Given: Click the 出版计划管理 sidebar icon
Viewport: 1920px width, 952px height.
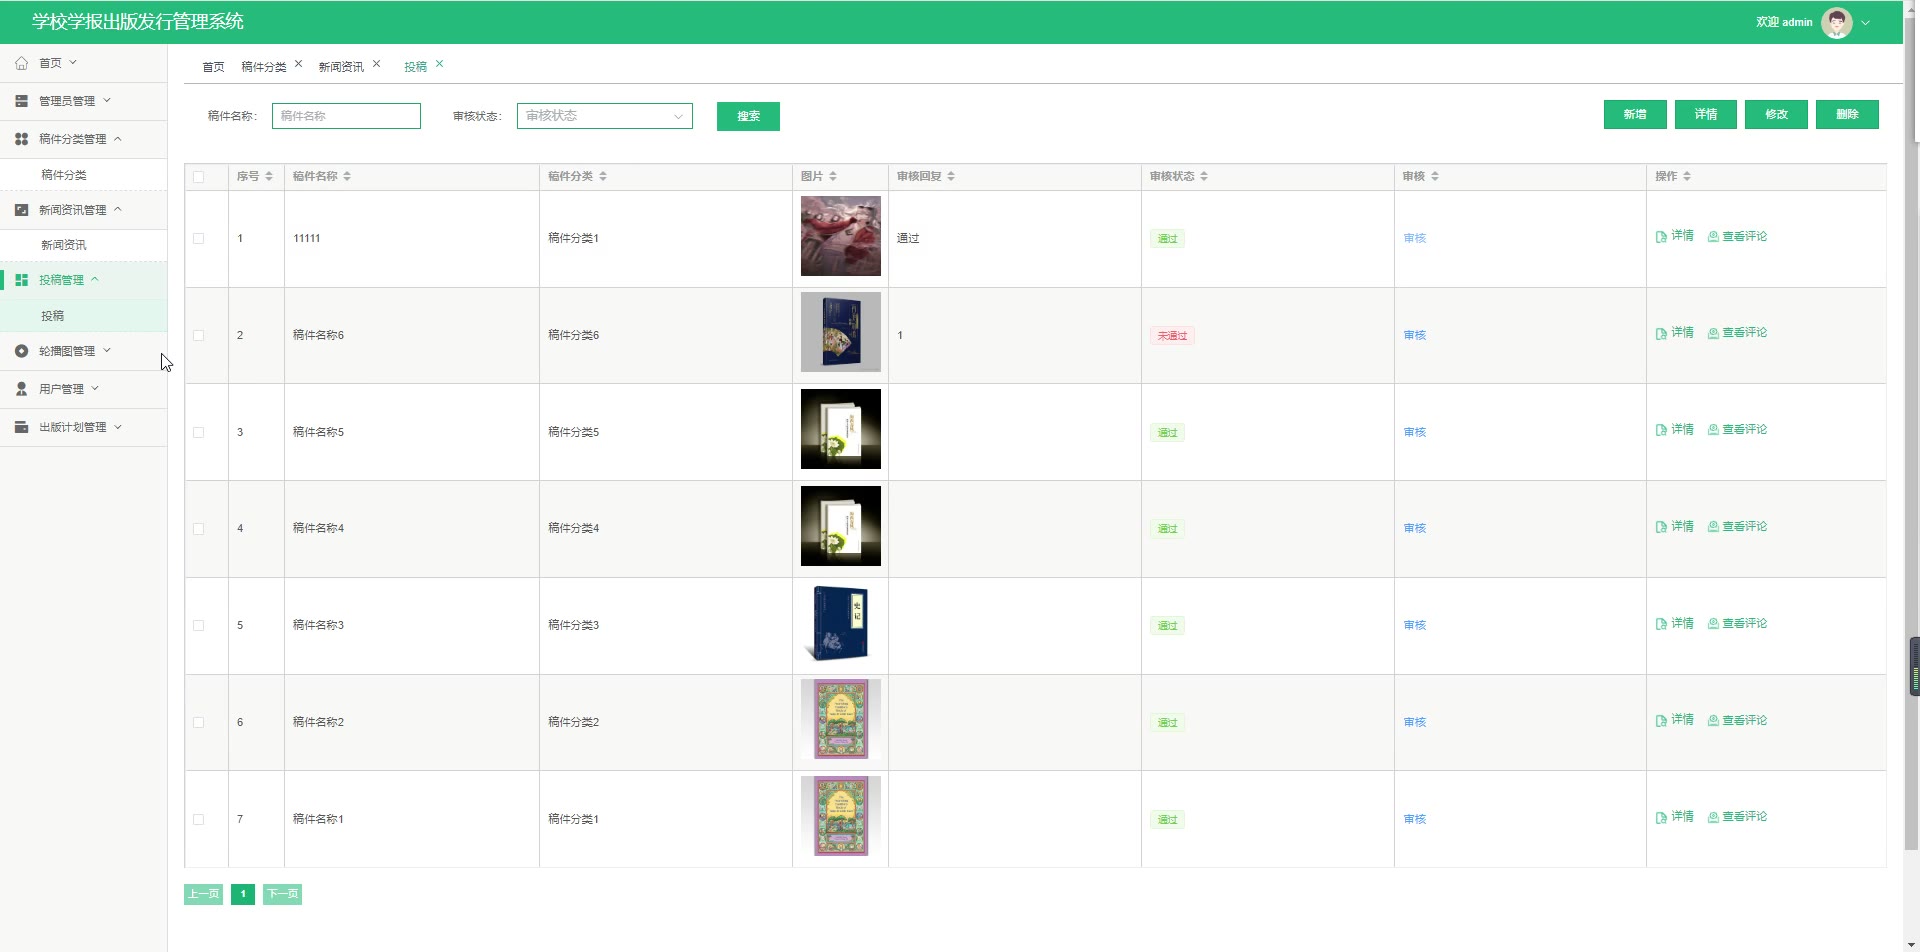Looking at the screenshot, I should pos(21,427).
